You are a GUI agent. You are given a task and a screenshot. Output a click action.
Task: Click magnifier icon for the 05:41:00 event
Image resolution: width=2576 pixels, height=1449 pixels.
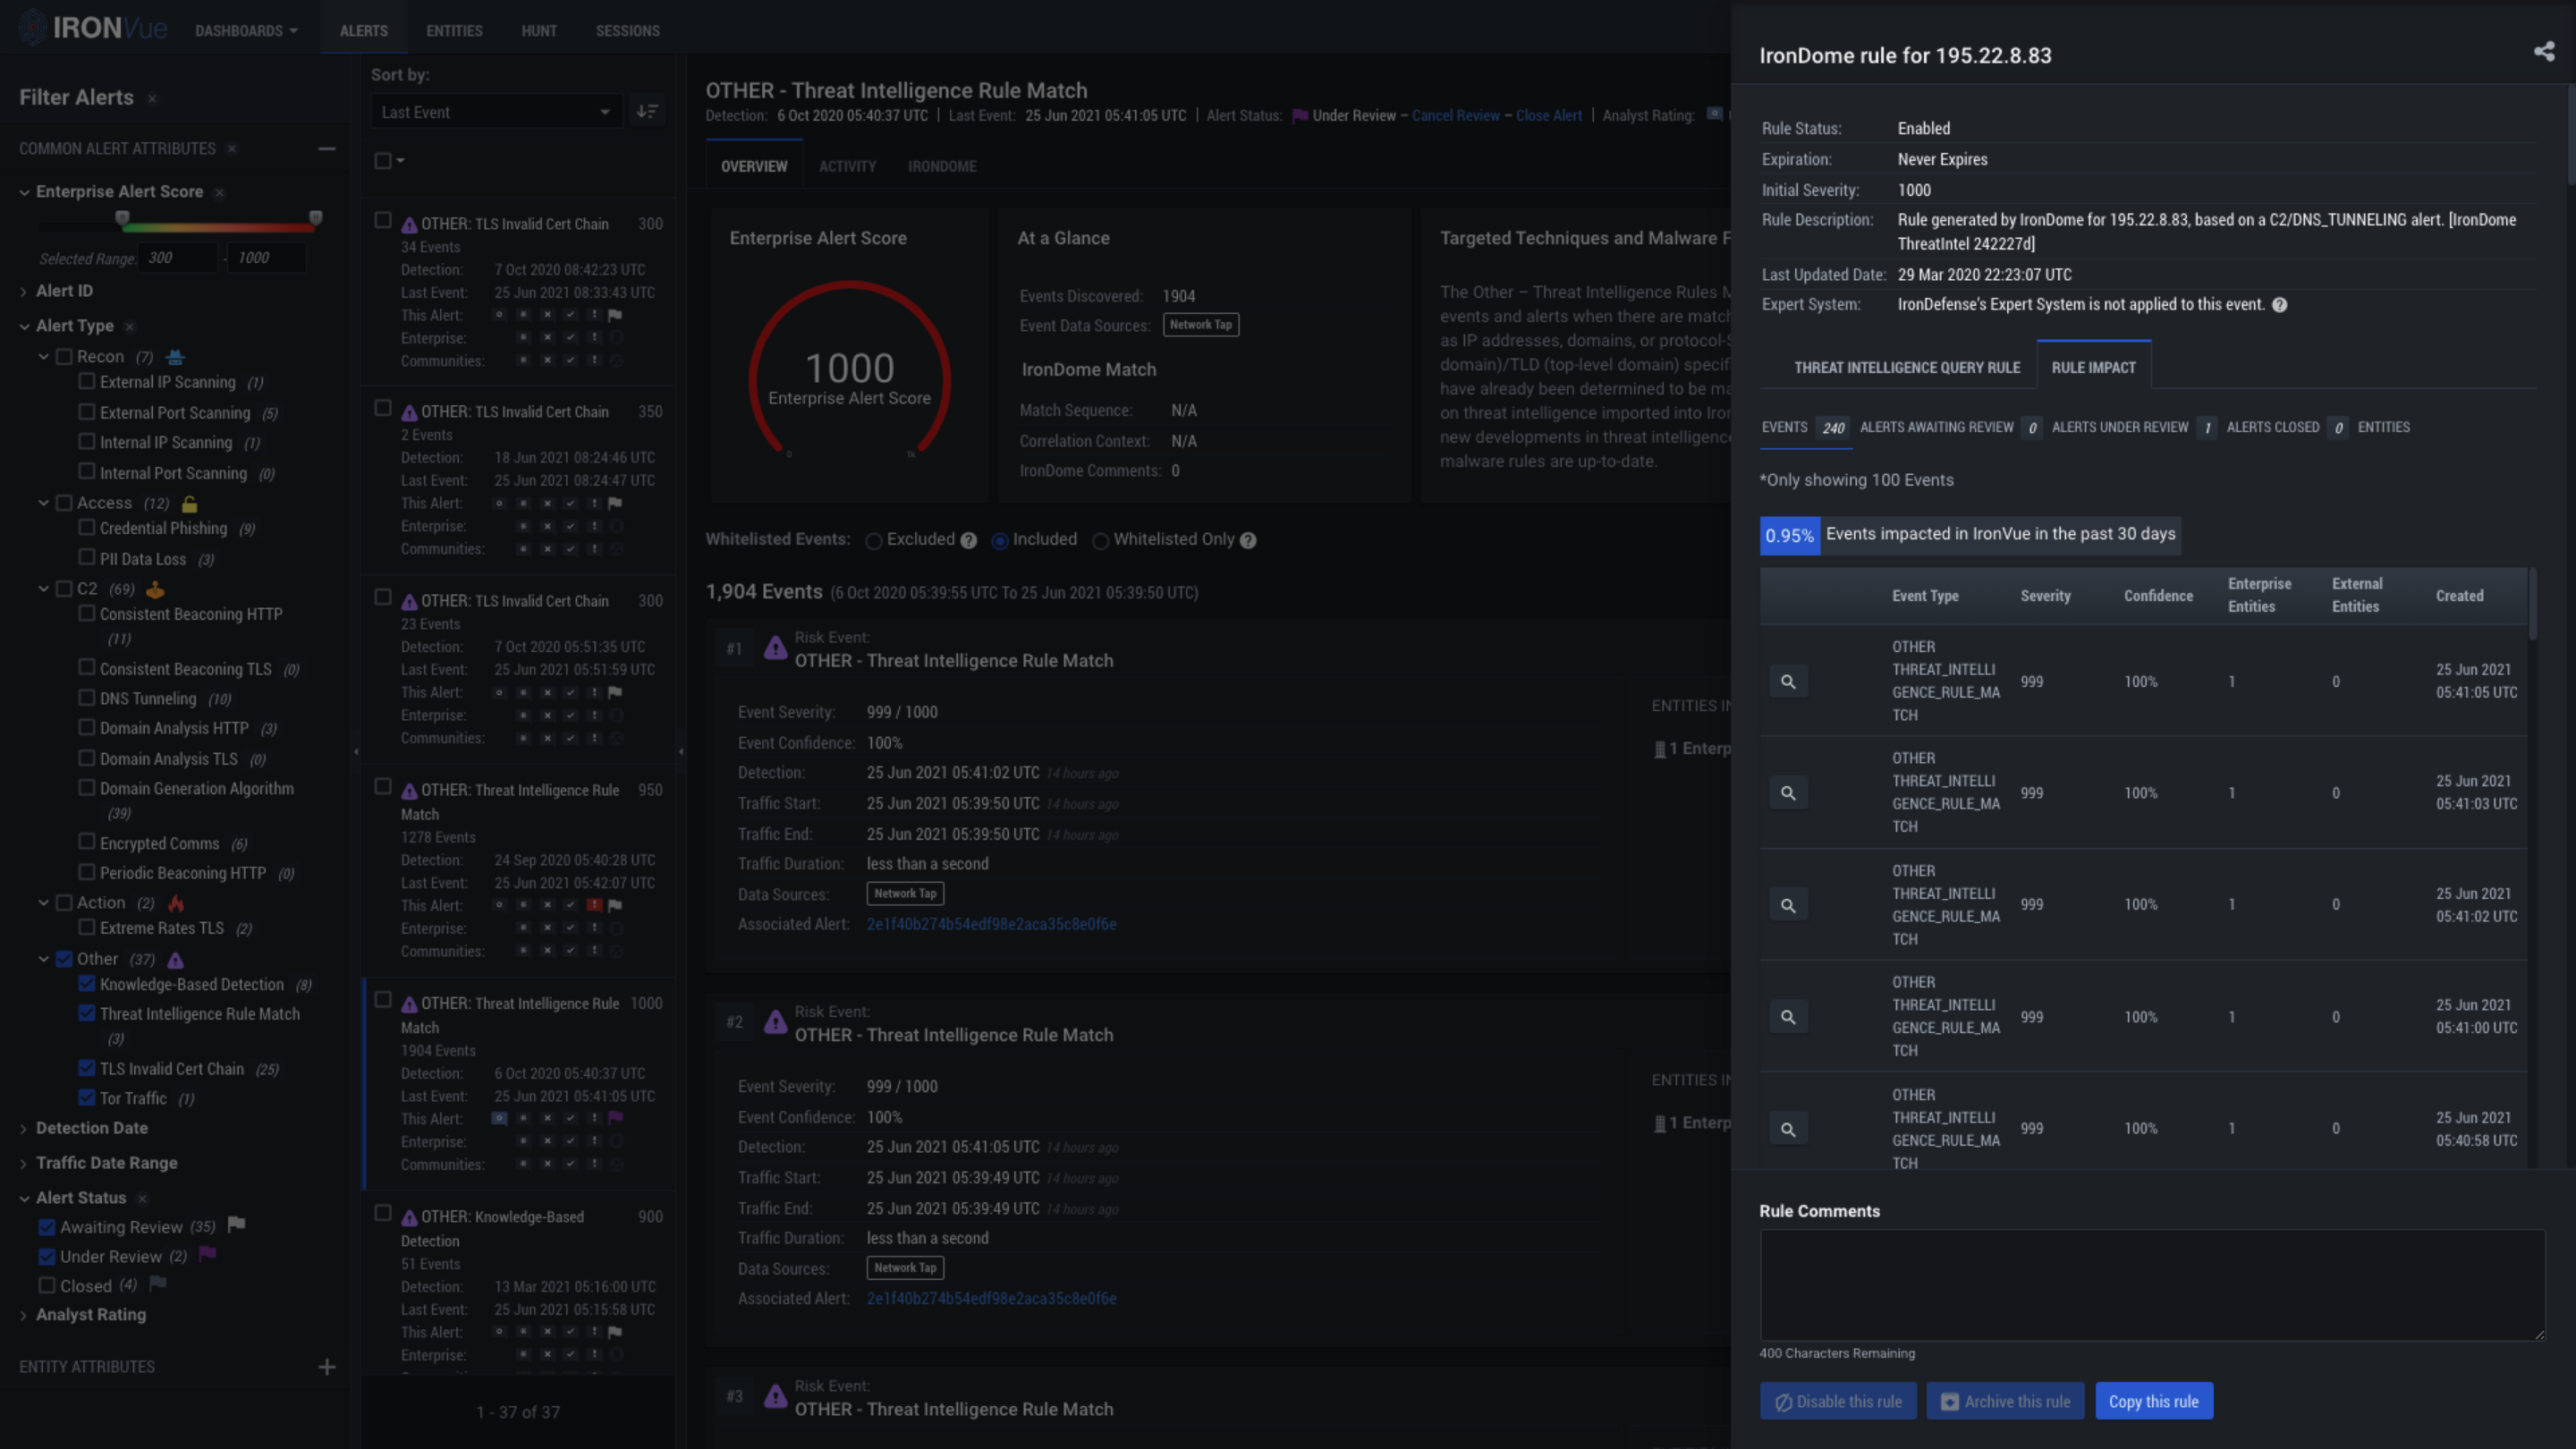tap(1788, 1017)
